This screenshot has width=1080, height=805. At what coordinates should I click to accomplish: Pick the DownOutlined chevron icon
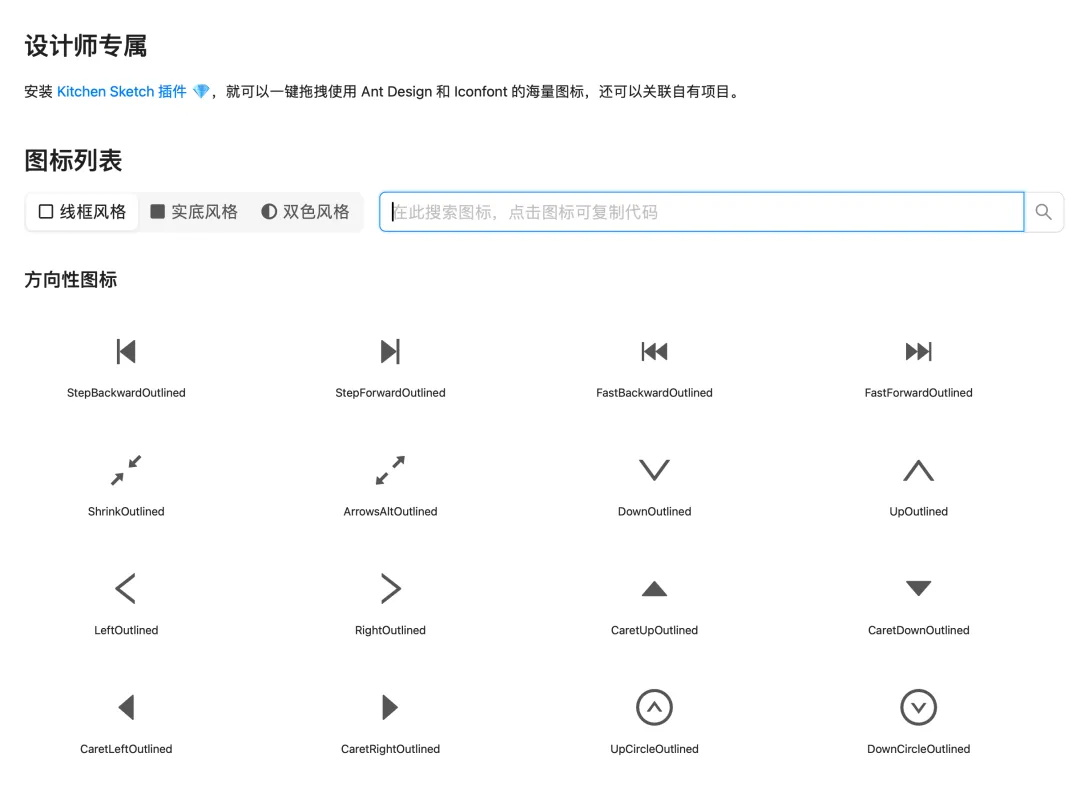tap(654, 470)
